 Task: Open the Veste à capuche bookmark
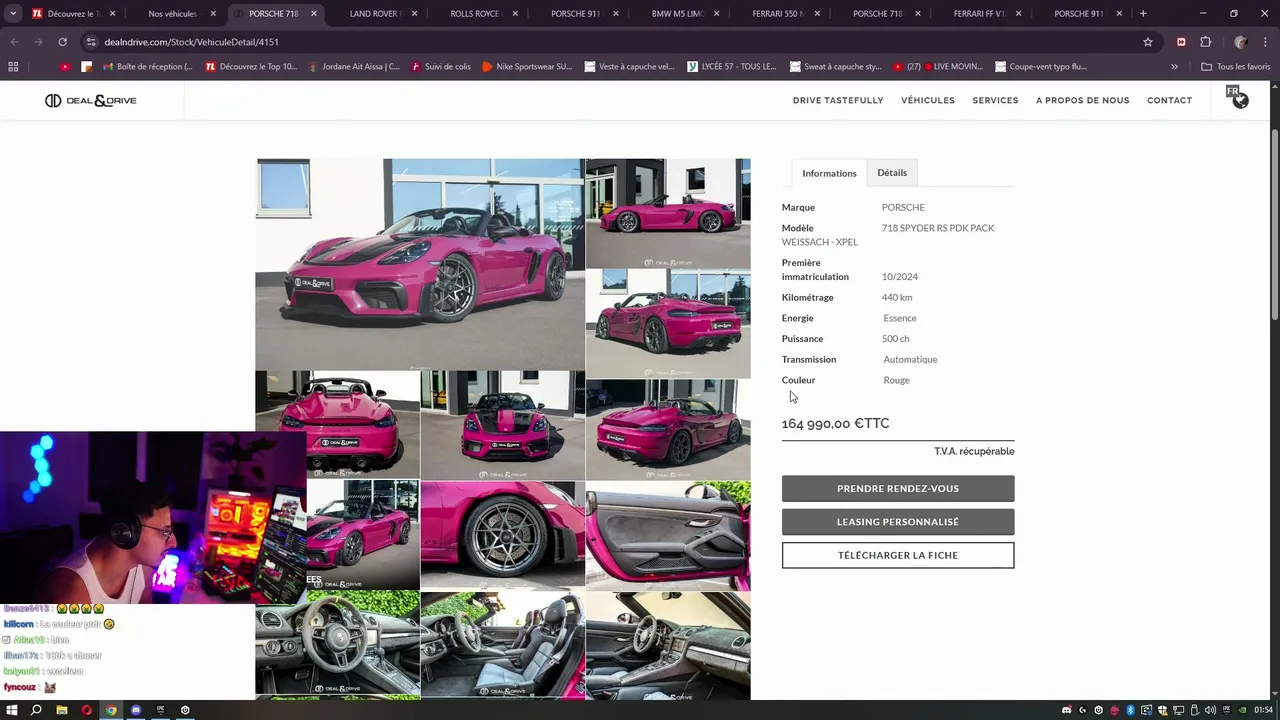(x=630, y=66)
